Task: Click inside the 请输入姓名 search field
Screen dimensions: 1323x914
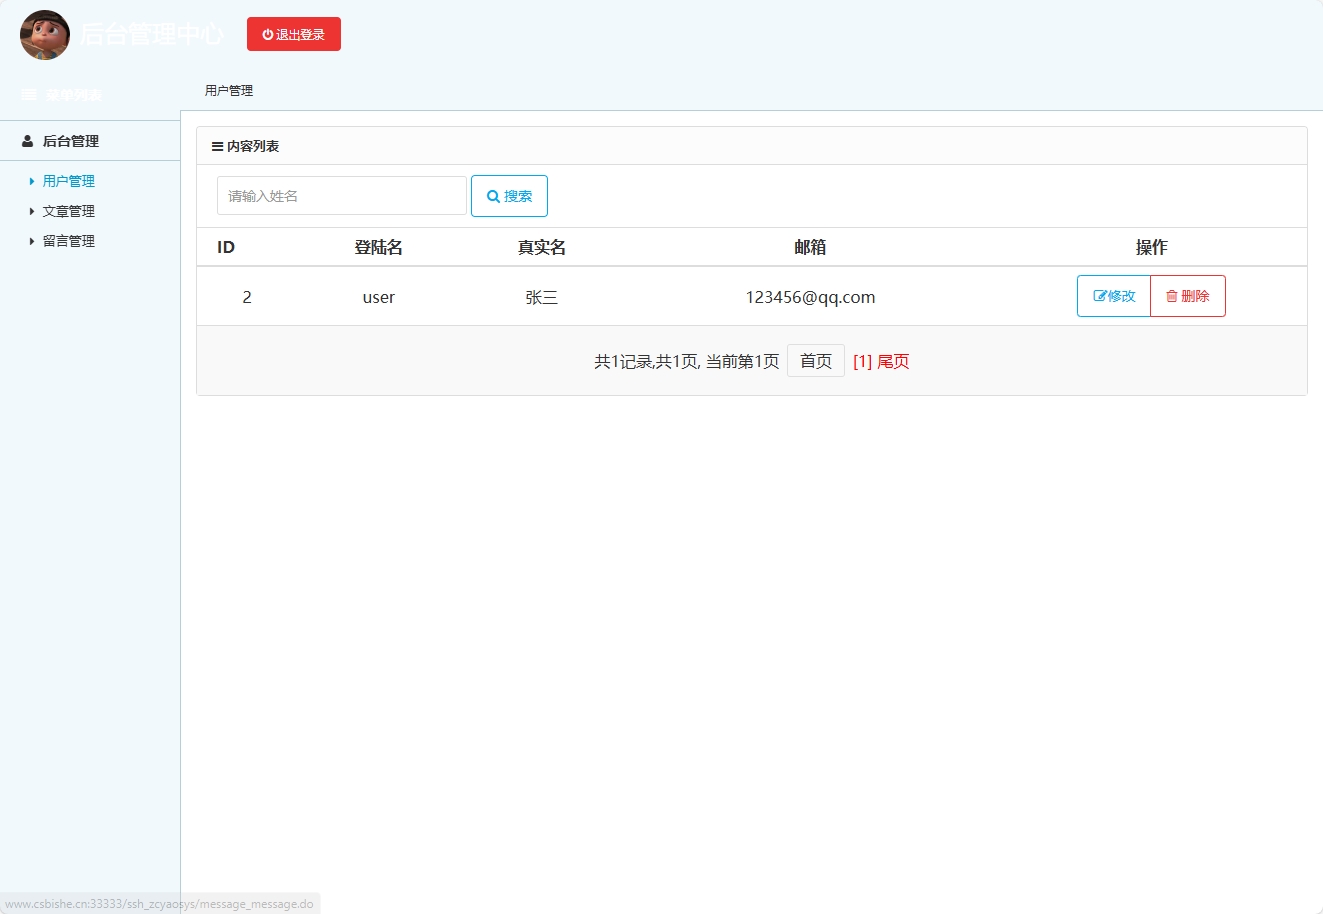Action: point(341,195)
